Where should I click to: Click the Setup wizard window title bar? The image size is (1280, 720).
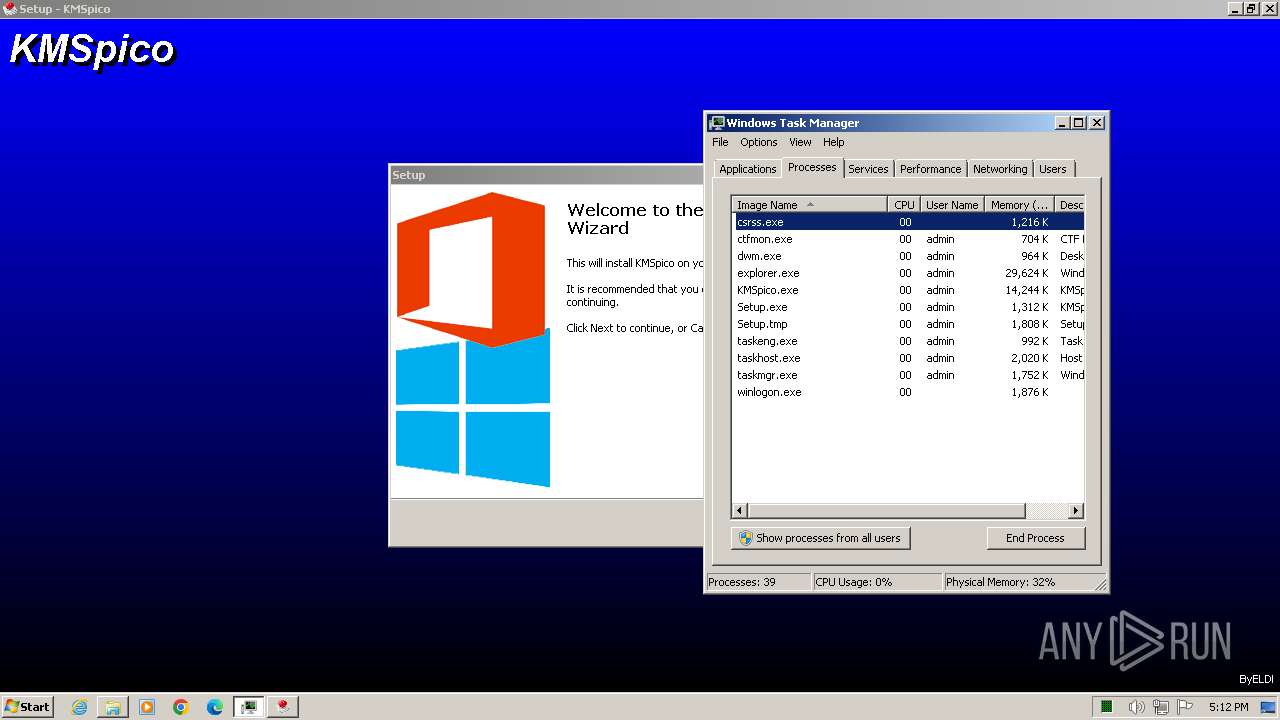[x=546, y=175]
